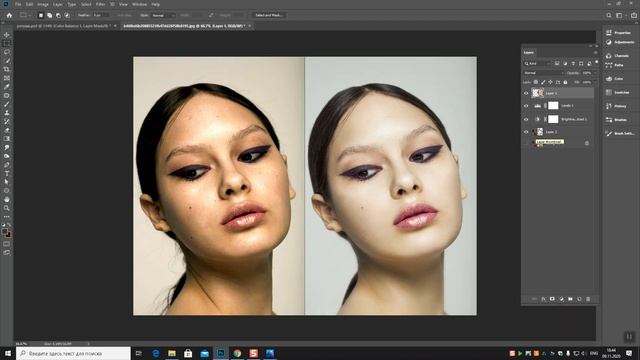
Task: Click the Feather input field
Action: tap(100, 15)
